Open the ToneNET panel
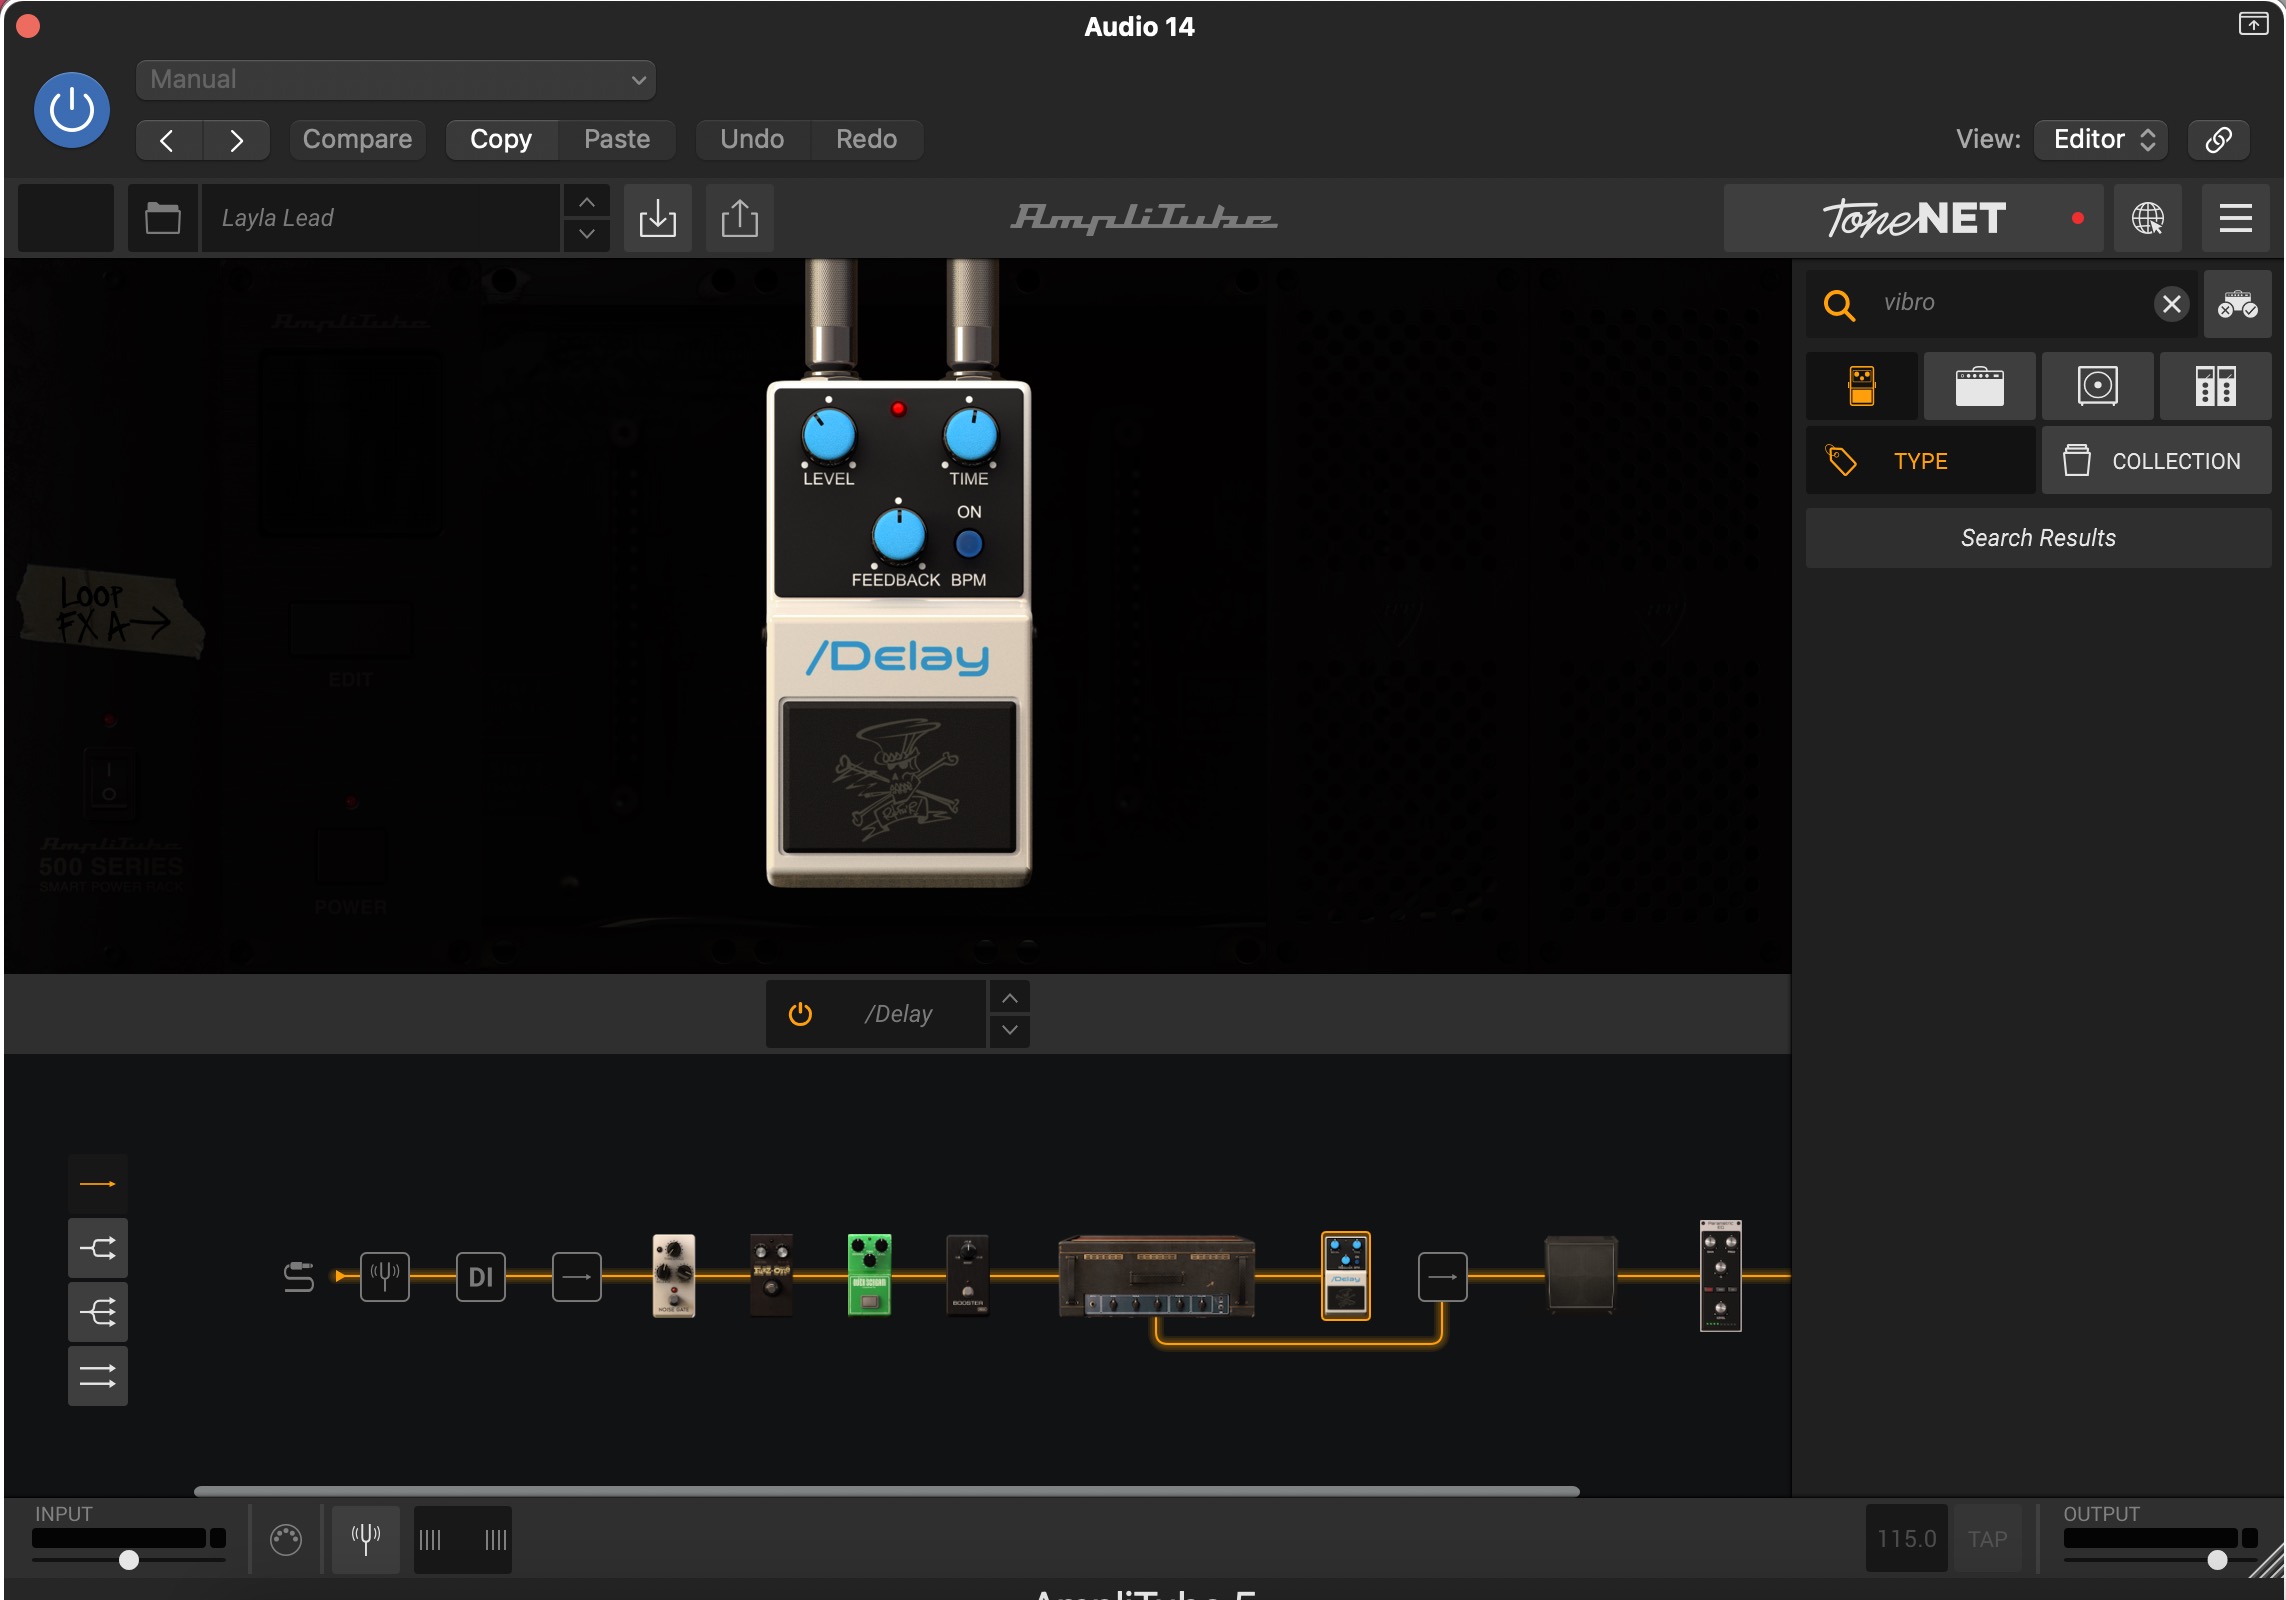Screen dimensions: 2286x1600 1913,218
